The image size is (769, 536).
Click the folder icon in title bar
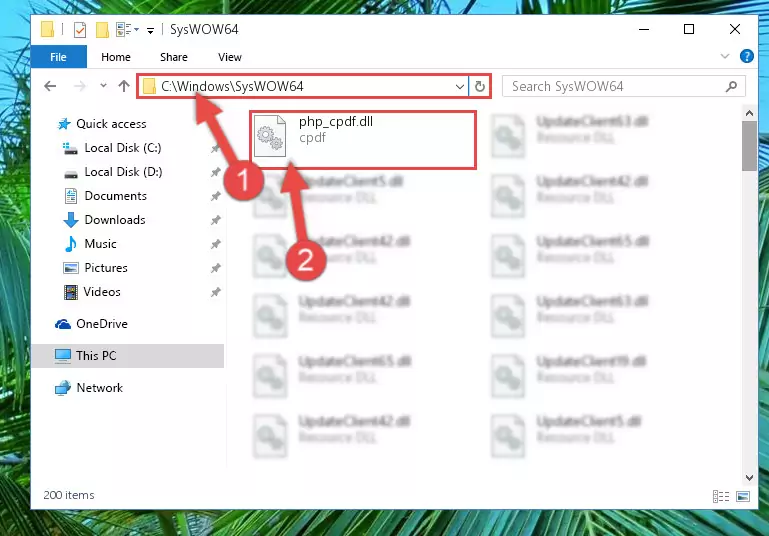click(48, 29)
